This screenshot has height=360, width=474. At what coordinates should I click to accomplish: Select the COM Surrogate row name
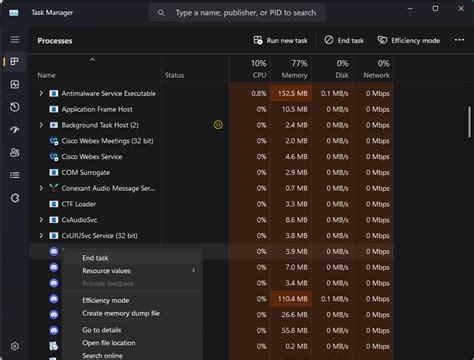(86, 172)
